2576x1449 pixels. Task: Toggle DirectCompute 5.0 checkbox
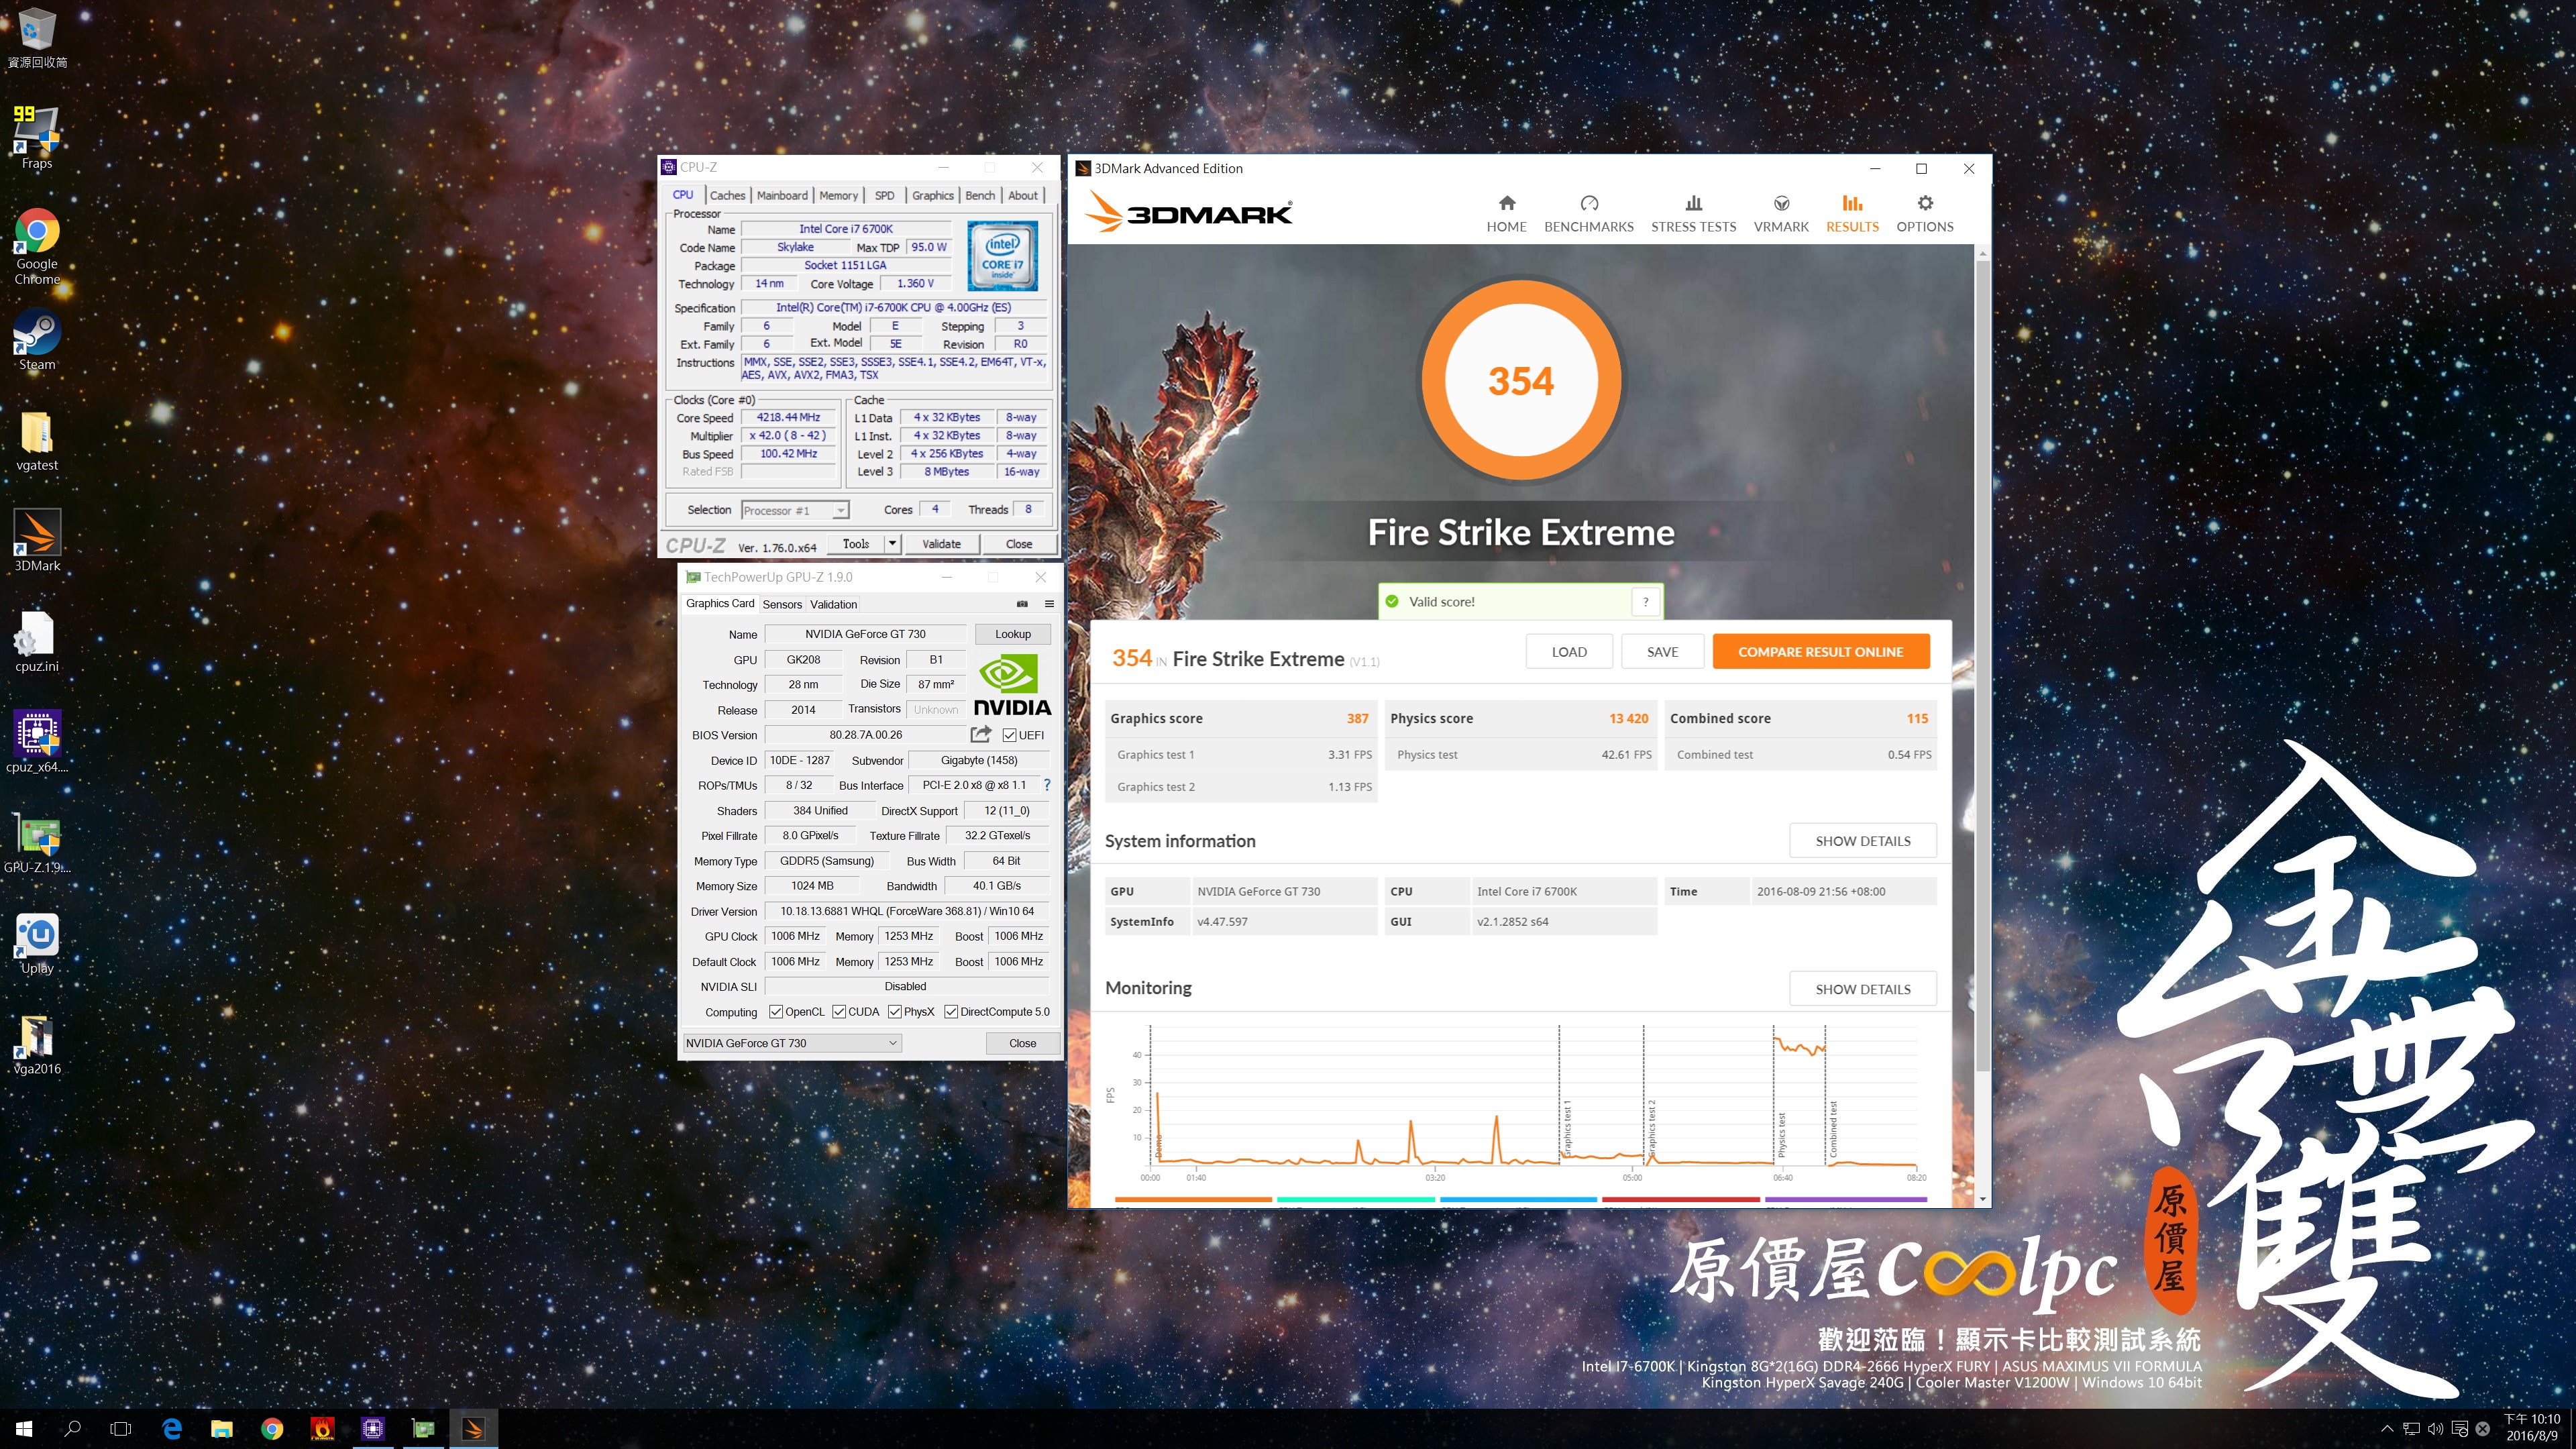pos(951,1012)
